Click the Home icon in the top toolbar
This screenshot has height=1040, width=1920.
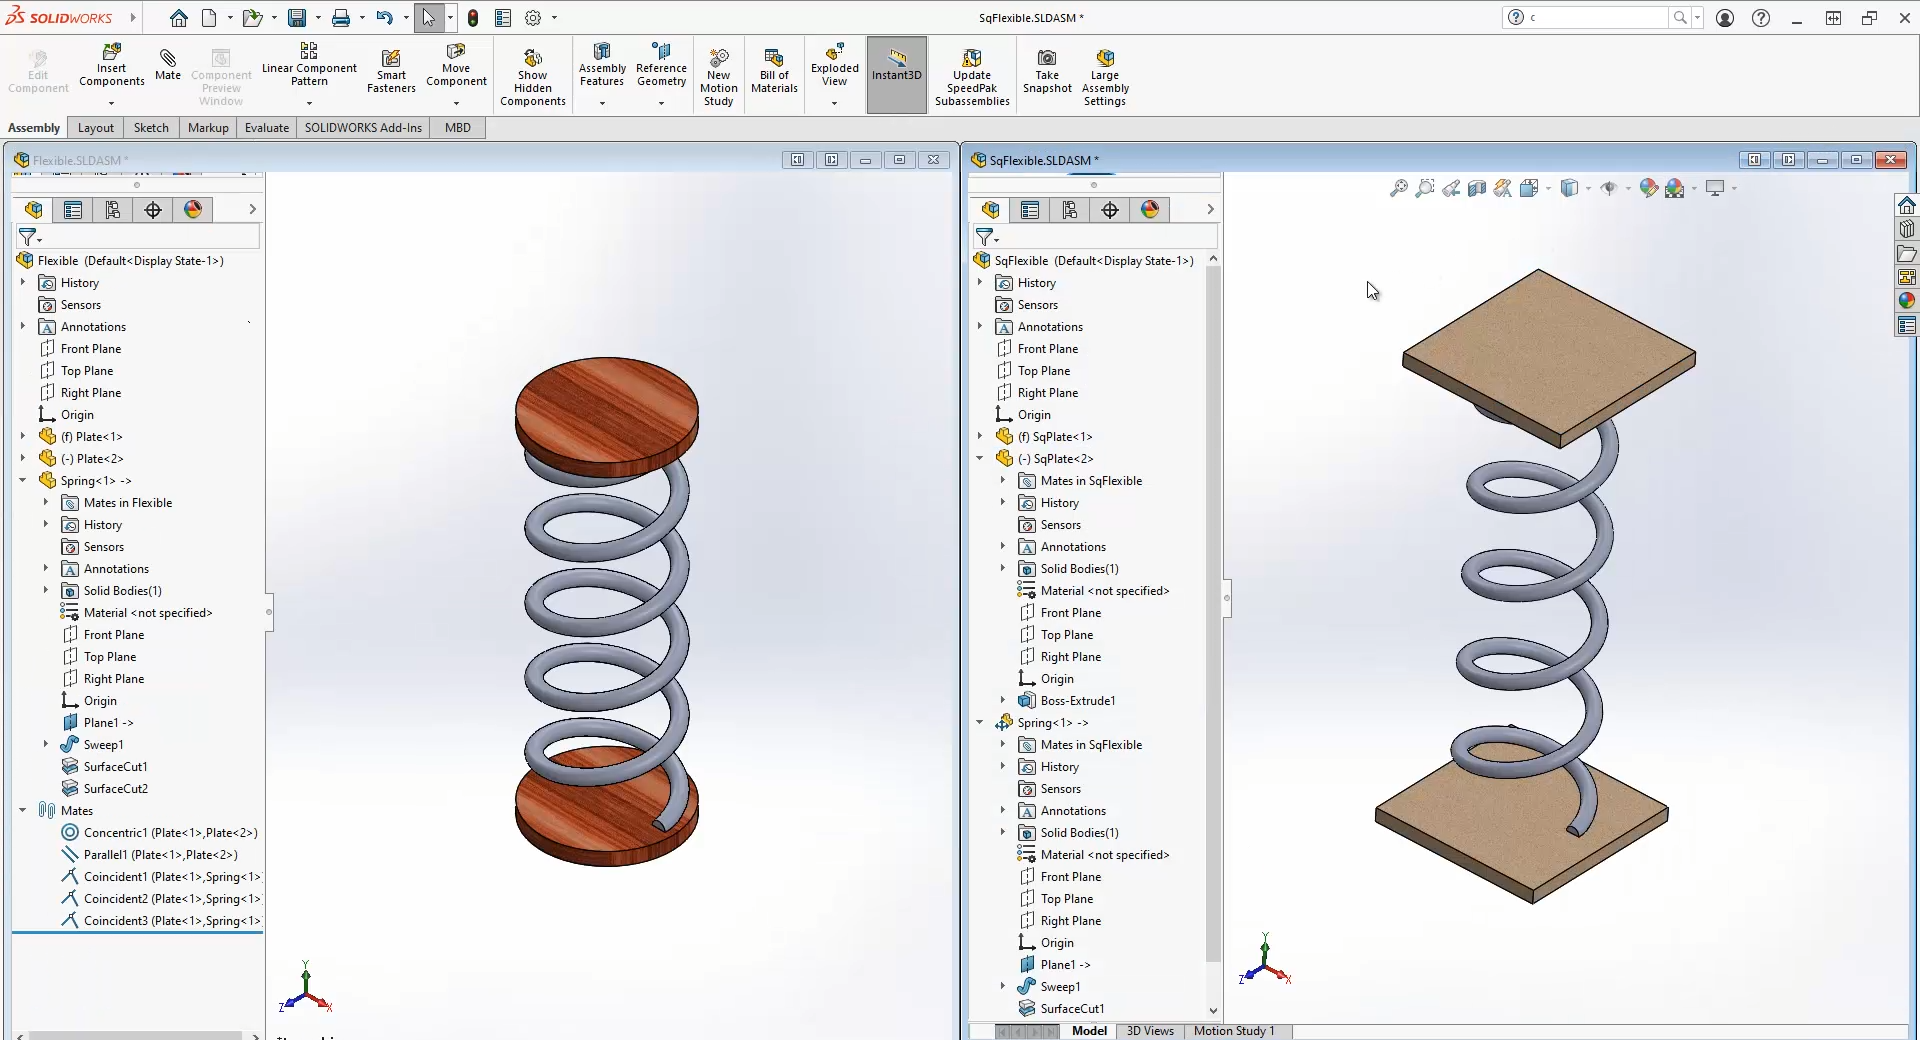point(178,18)
